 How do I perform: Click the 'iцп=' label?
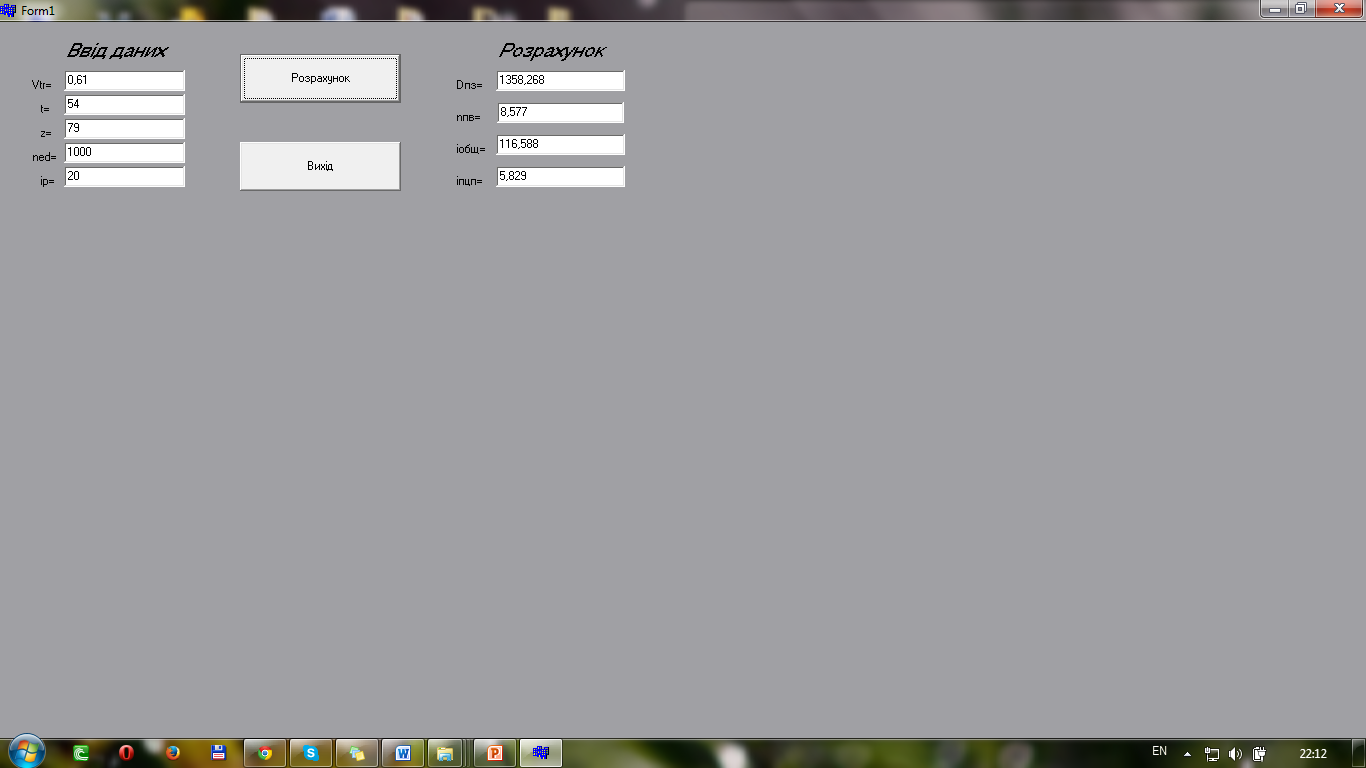coord(469,181)
